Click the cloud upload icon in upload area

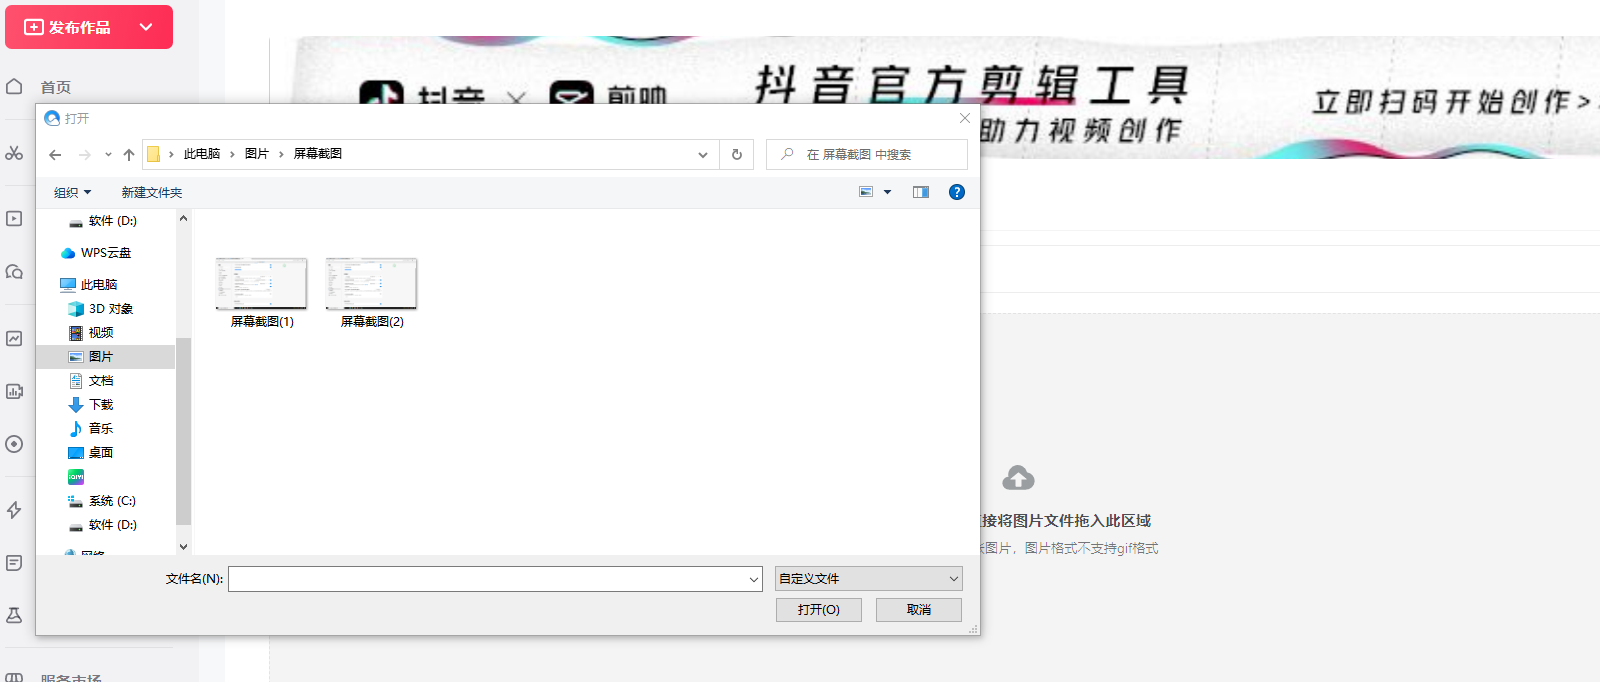point(1018,478)
